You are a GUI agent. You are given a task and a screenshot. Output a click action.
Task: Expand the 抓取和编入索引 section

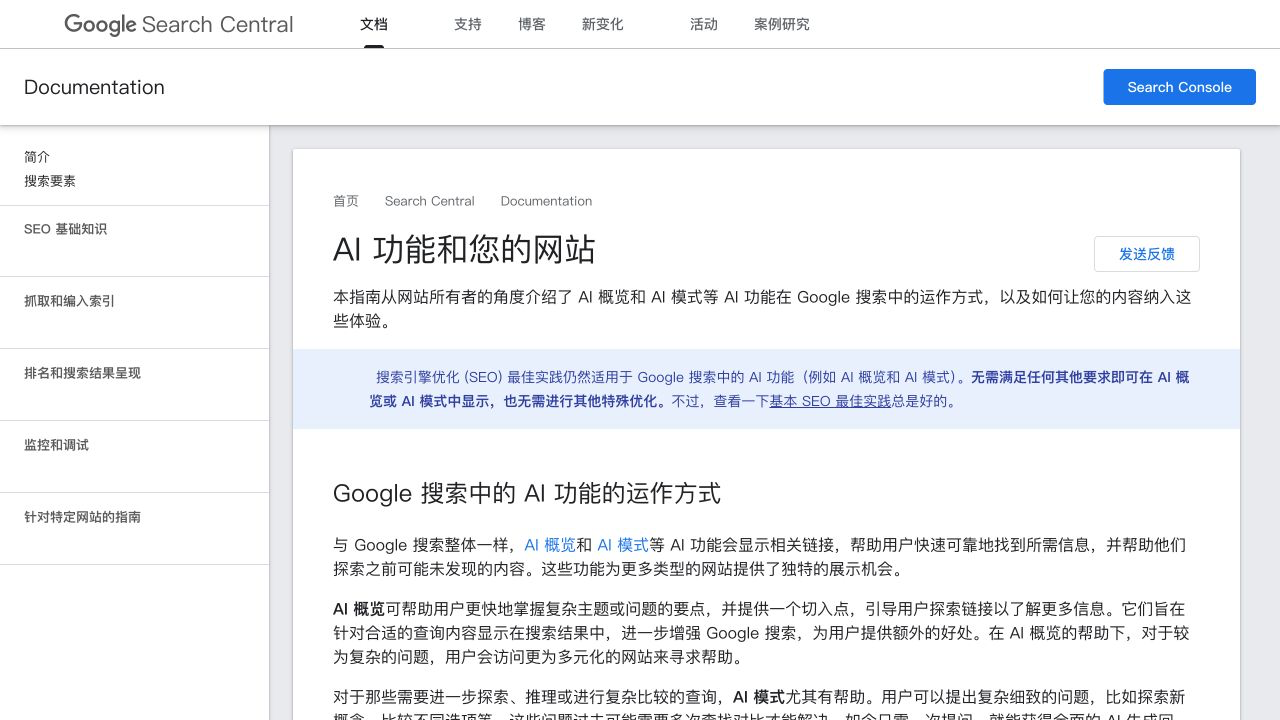(70, 301)
